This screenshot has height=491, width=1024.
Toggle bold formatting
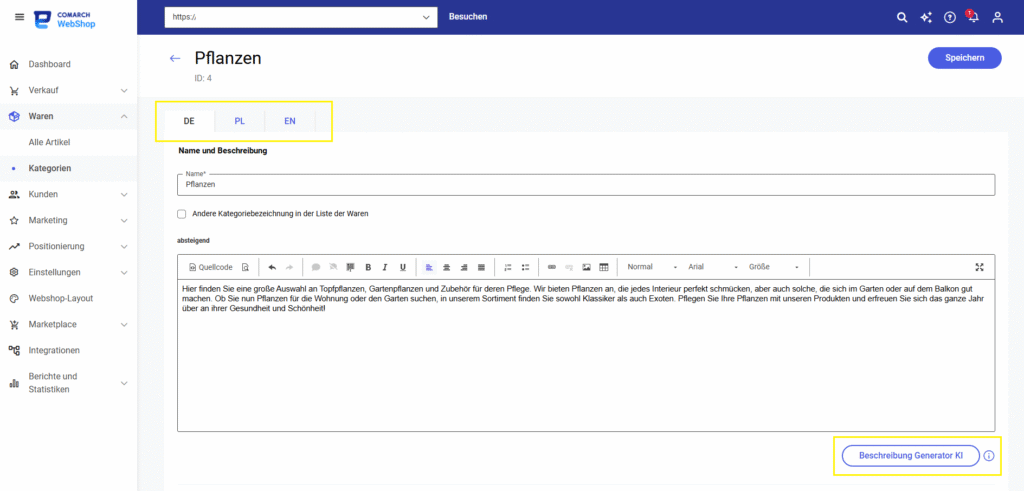pos(368,267)
